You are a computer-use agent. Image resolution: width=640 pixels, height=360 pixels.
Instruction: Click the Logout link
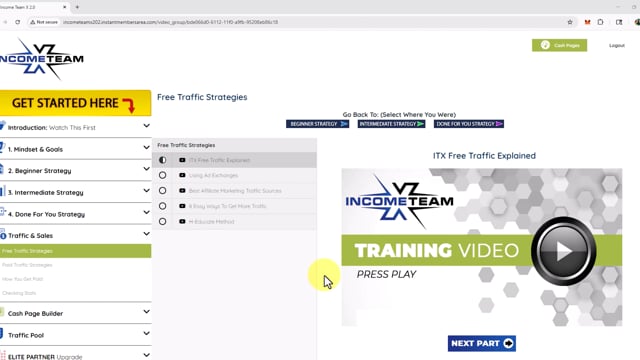tap(617, 45)
